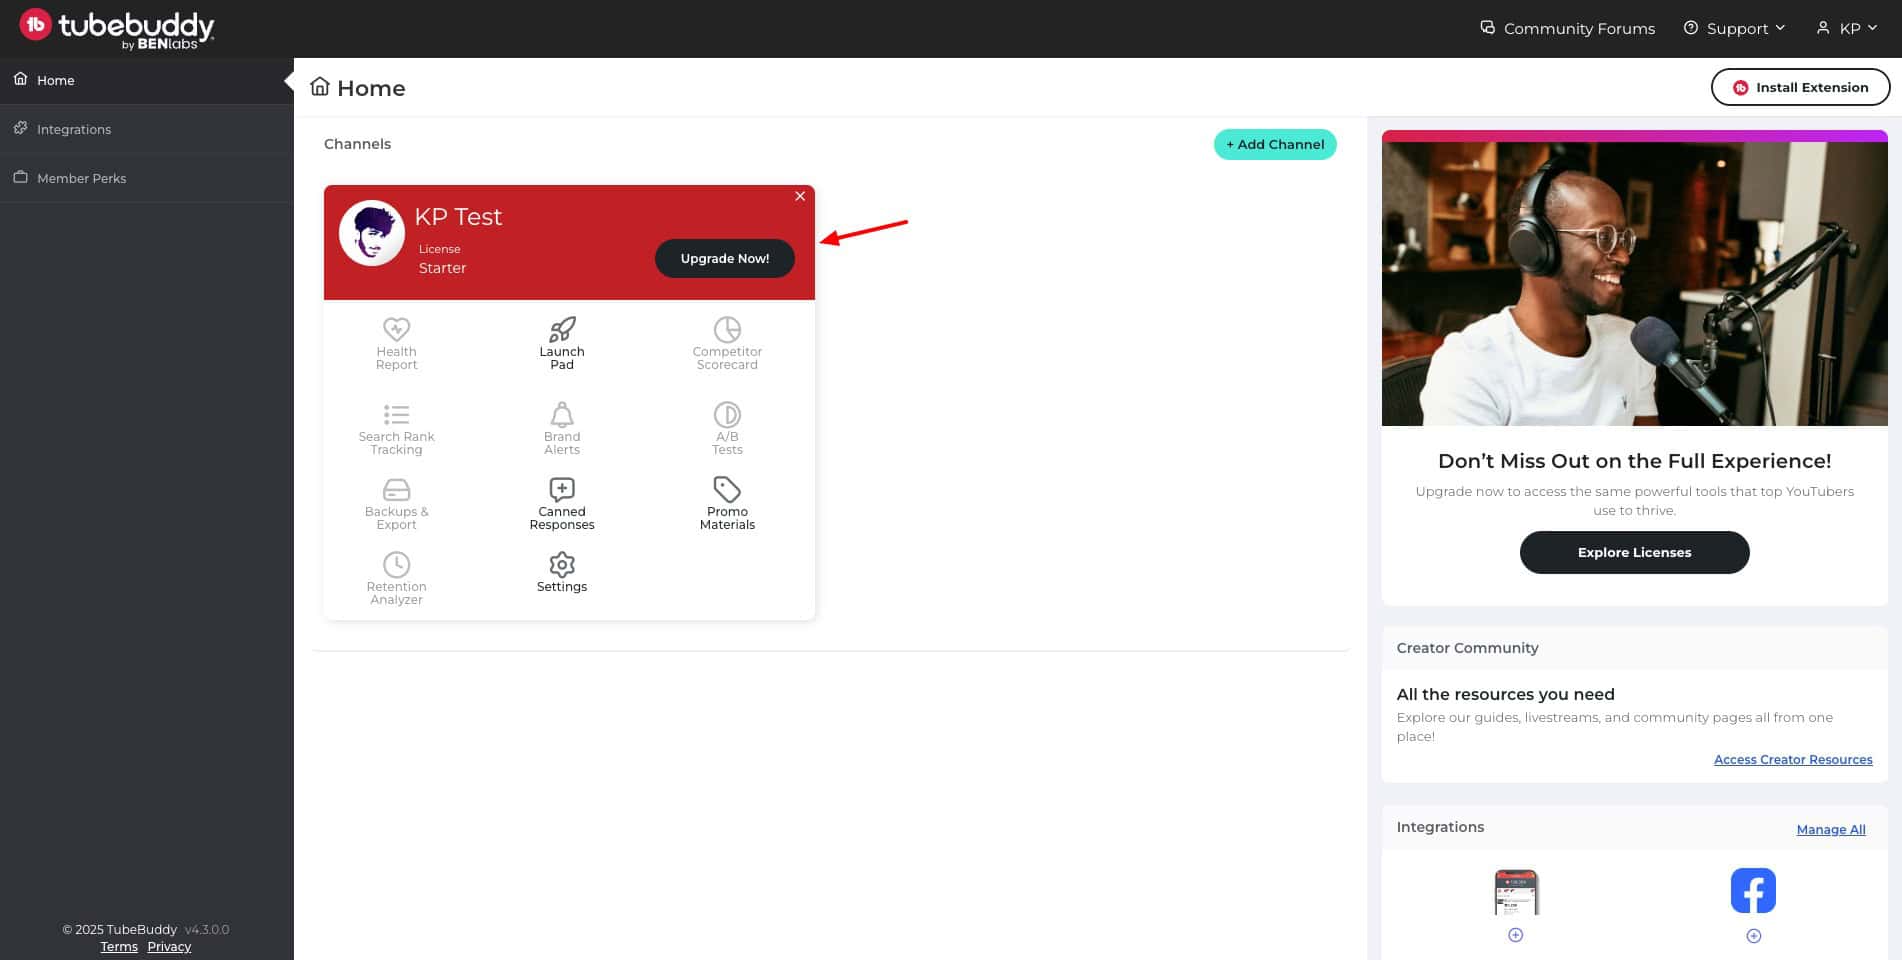The width and height of the screenshot is (1902, 960).
Task: Expand the KP account dropdown
Action: pyautogui.click(x=1848, y=28)
